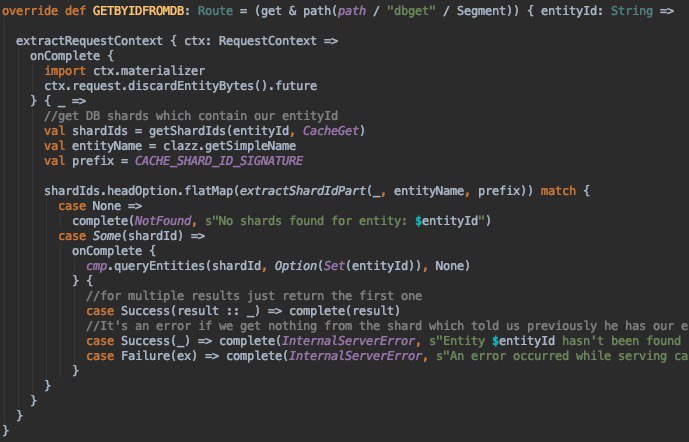
Task: Click CACHE_SHARD_ID_SIGNATURE constant
Action: [x=219, y=161]
